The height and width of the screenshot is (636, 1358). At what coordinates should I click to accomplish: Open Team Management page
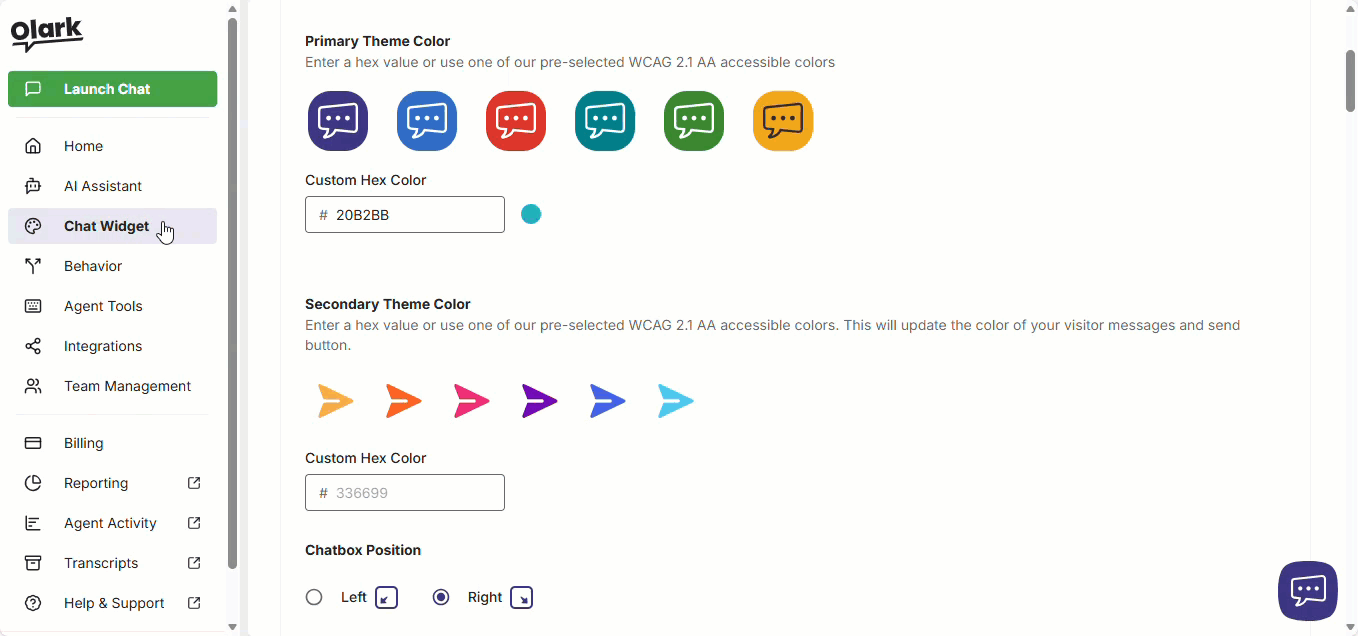click(127, 386)
